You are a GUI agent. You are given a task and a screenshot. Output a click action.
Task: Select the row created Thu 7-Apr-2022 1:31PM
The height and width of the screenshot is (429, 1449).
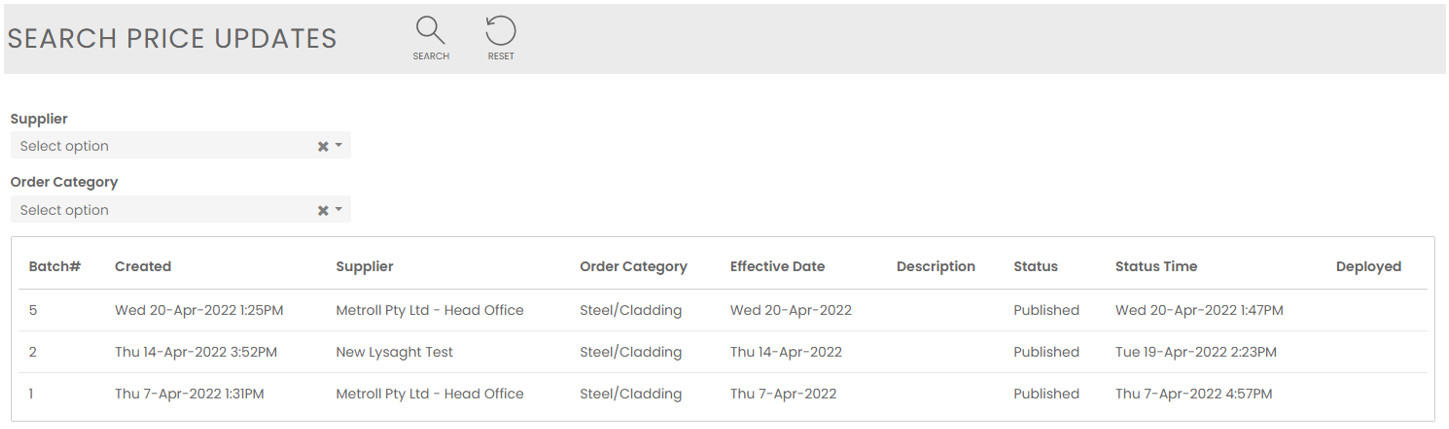click(x=189, y=394)
